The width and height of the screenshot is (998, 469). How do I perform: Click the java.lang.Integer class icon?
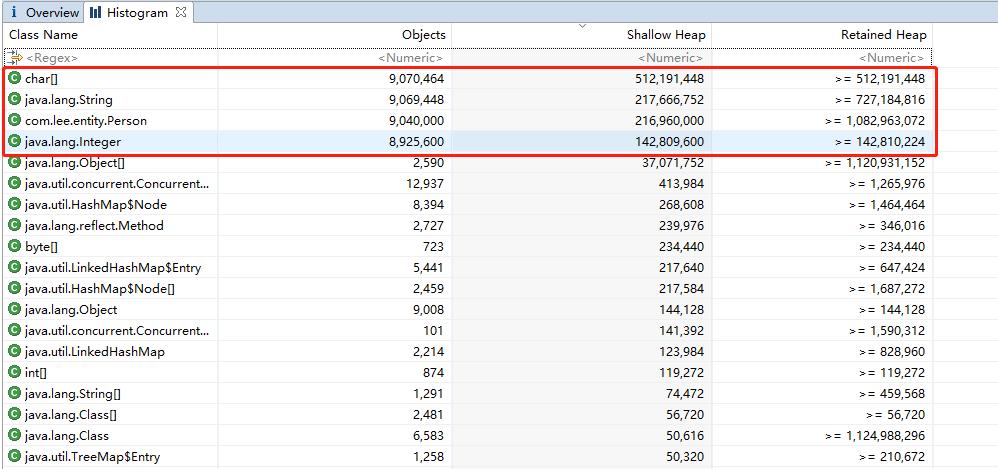(x=14, y=141)
